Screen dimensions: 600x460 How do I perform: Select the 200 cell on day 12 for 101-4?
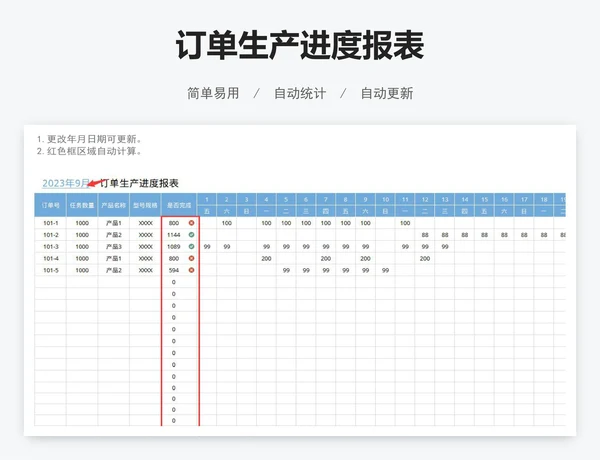[425, 259]
